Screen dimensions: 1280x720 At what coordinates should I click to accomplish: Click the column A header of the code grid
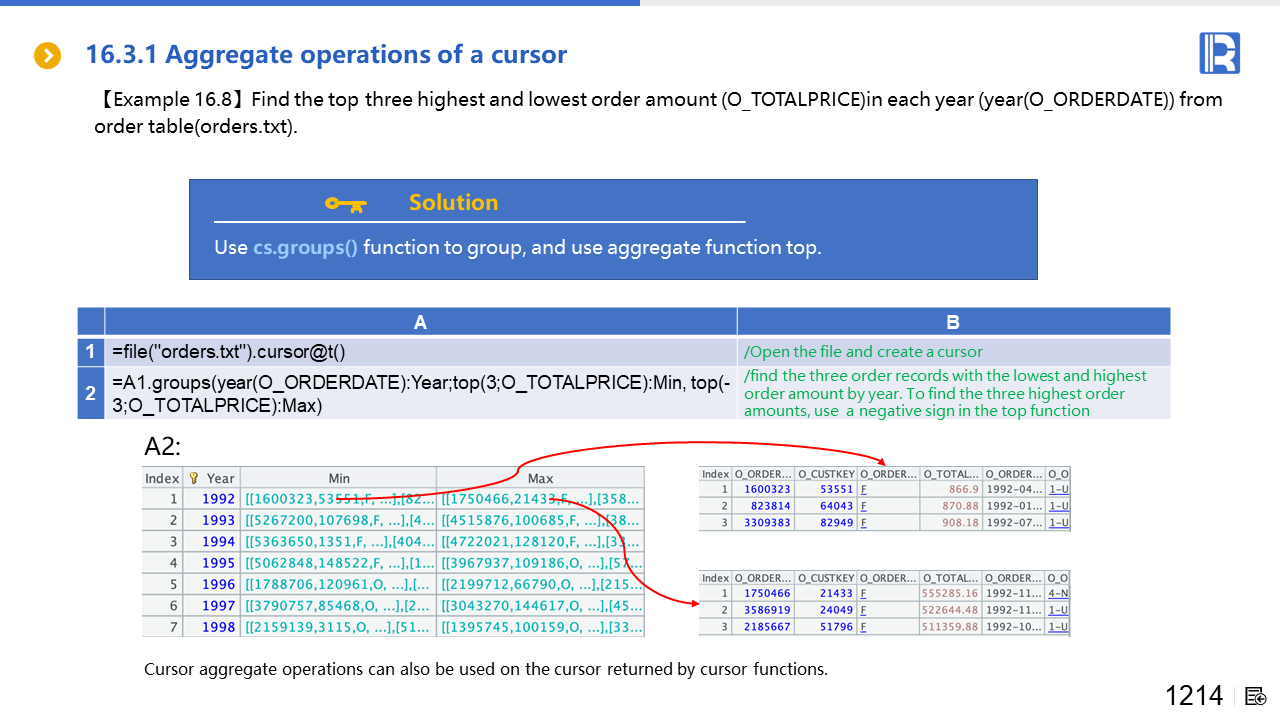420,322
